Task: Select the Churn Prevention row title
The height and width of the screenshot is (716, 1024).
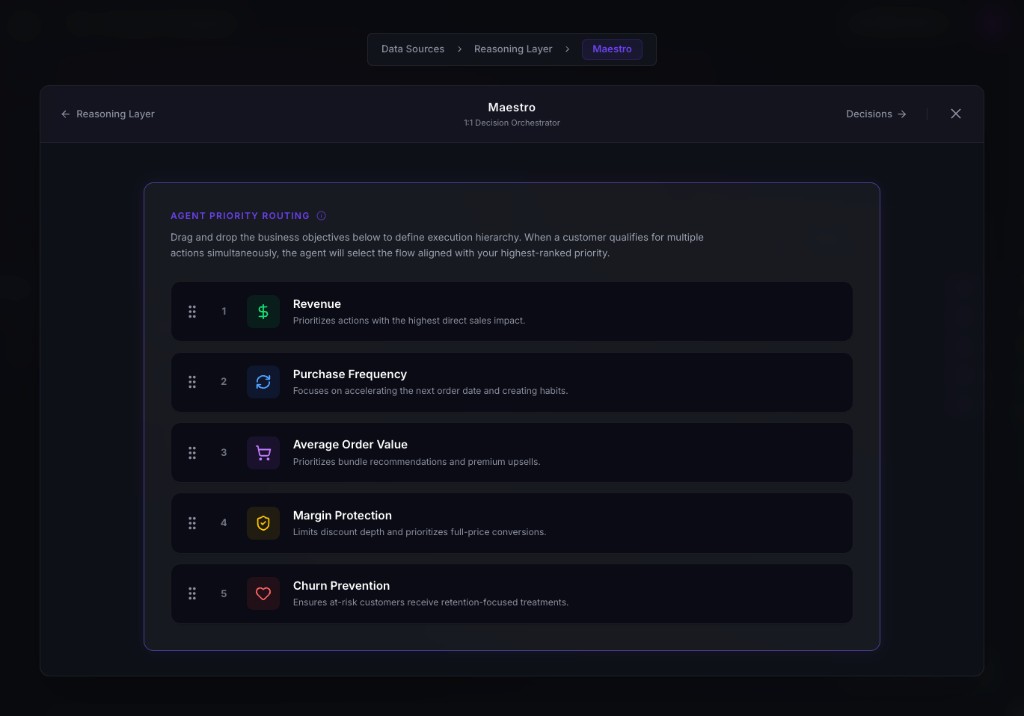Action: coord(341,586)
